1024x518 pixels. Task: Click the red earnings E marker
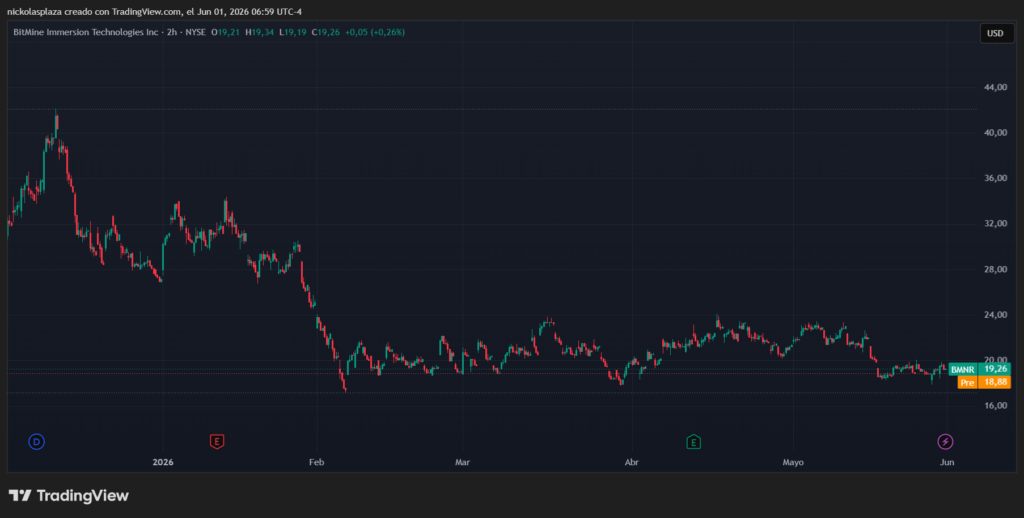[x=217, y=442]
